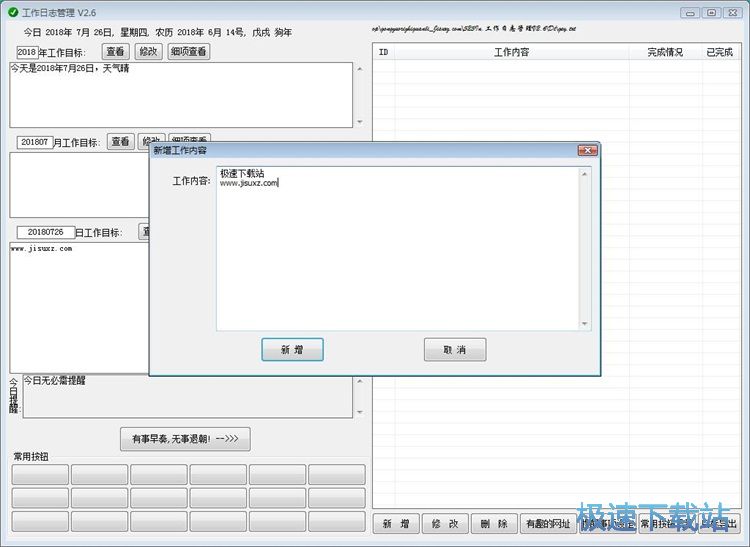This screenshot has width=750, height=547.
Task: Click the dialog text area's scroll-up arrow
Action: click(585, 174)
